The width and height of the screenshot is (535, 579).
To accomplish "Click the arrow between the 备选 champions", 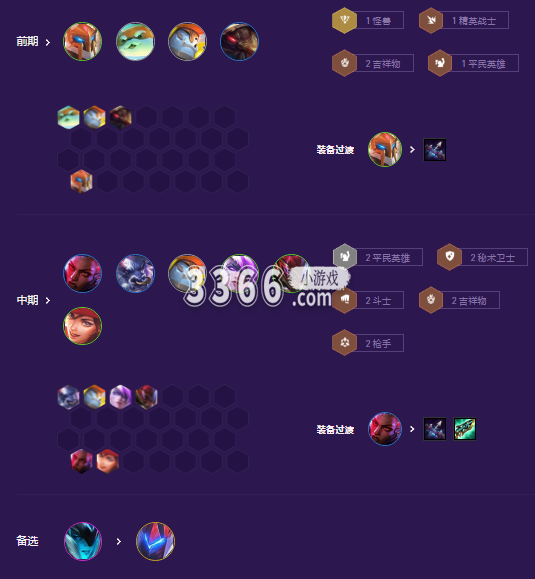I will click(x=119, y=541).
